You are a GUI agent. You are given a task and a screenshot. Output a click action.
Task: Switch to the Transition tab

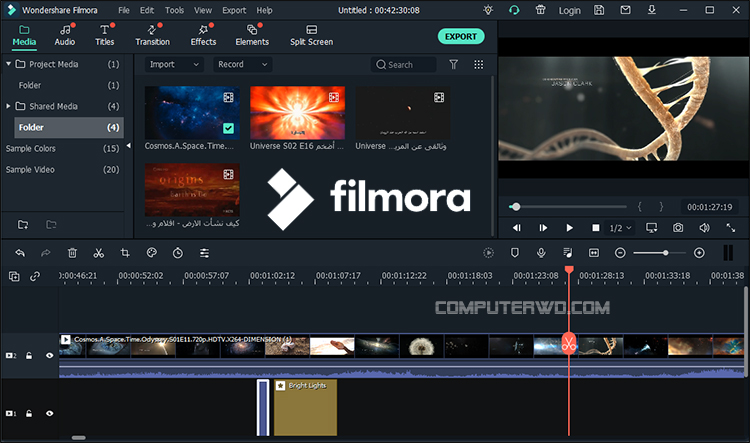[x=153, y=35]
